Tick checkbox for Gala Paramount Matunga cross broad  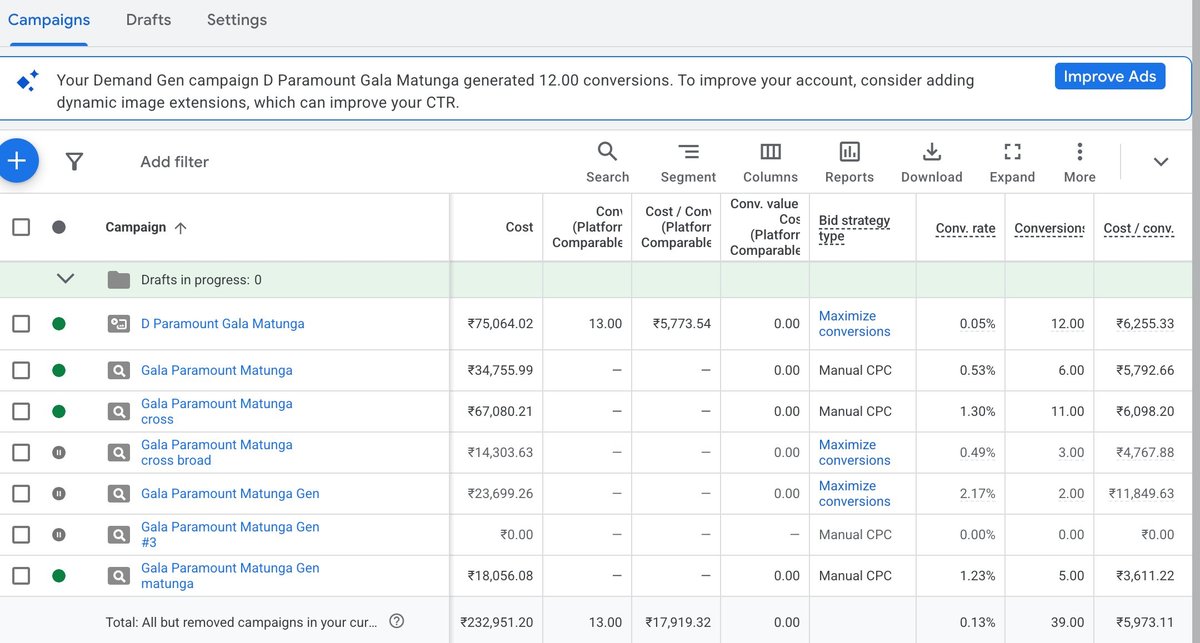(21, 452)
